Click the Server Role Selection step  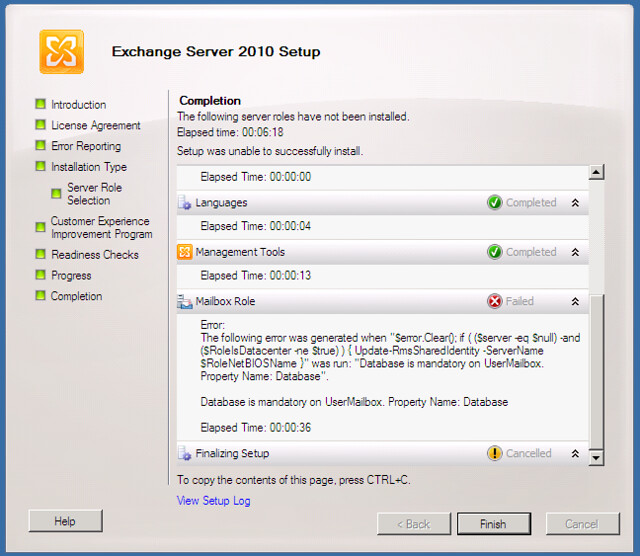pos(94,194)
